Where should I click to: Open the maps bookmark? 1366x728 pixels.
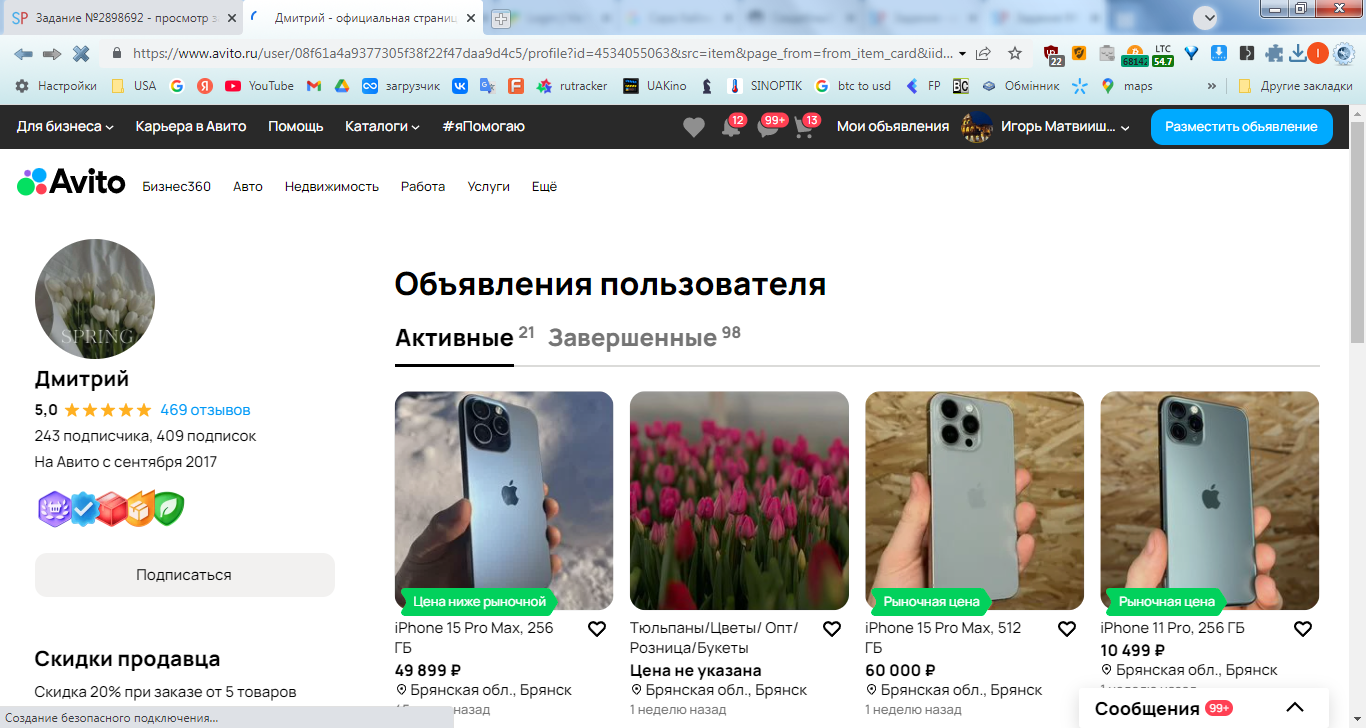[1126, 86]
